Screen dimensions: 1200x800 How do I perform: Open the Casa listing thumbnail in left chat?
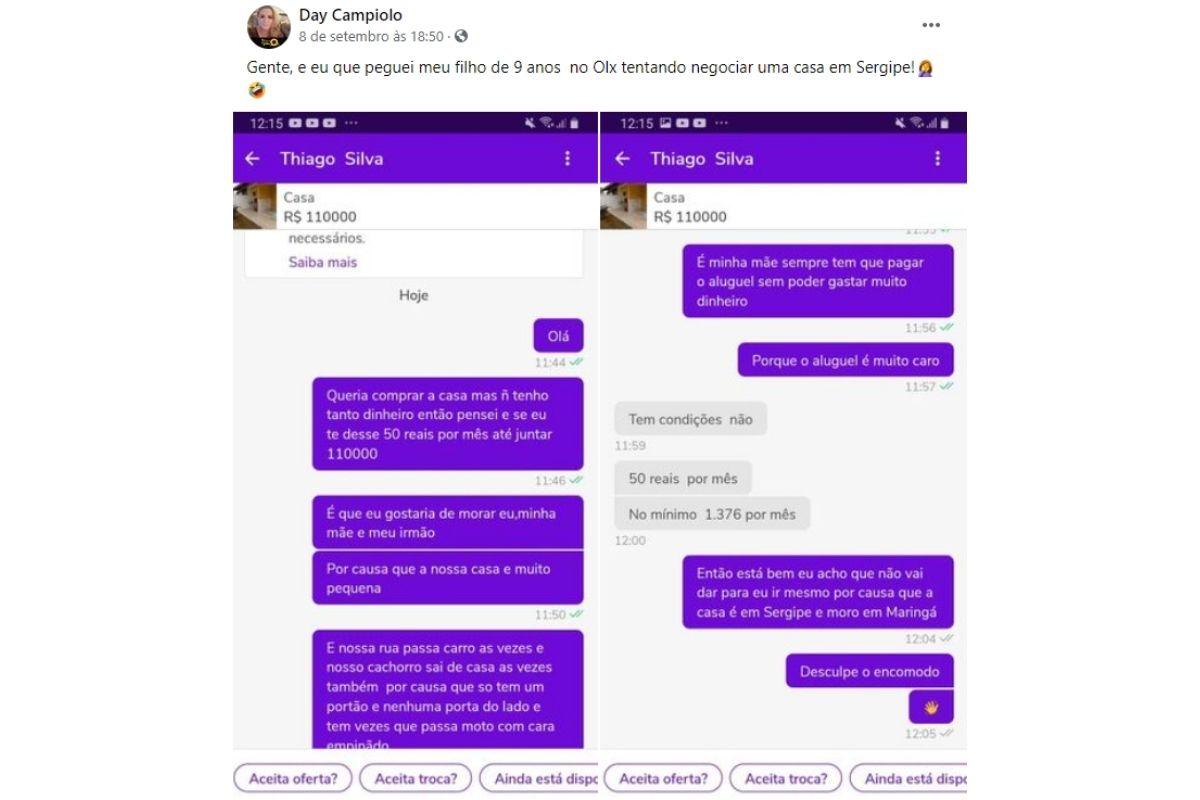click(x=255, y=207)
